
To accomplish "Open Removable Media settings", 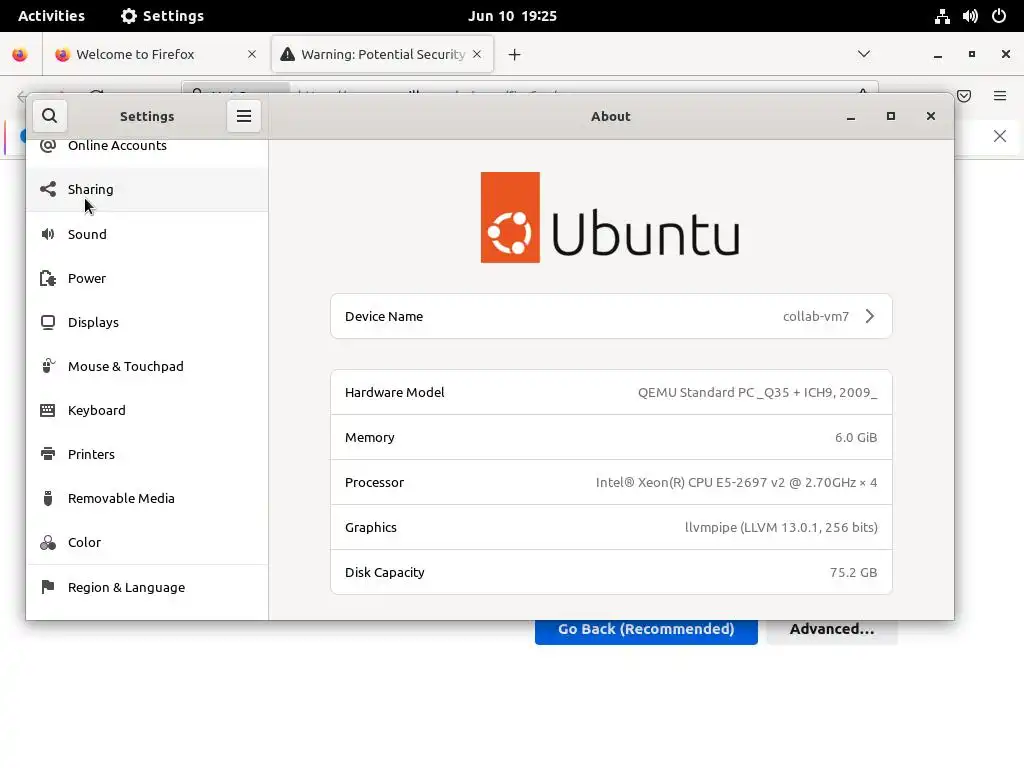I will coord(147,498).
